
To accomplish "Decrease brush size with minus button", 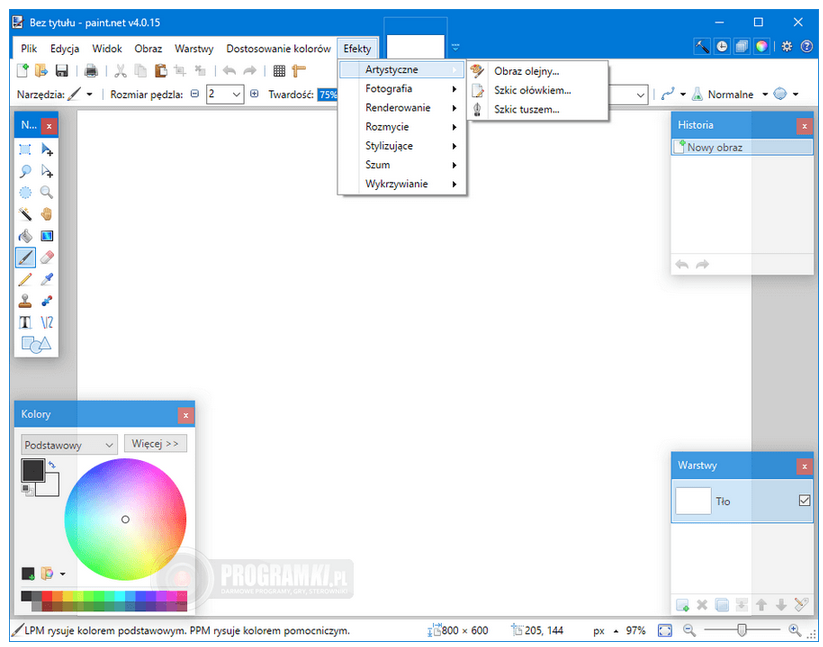I will pos(195,94).
